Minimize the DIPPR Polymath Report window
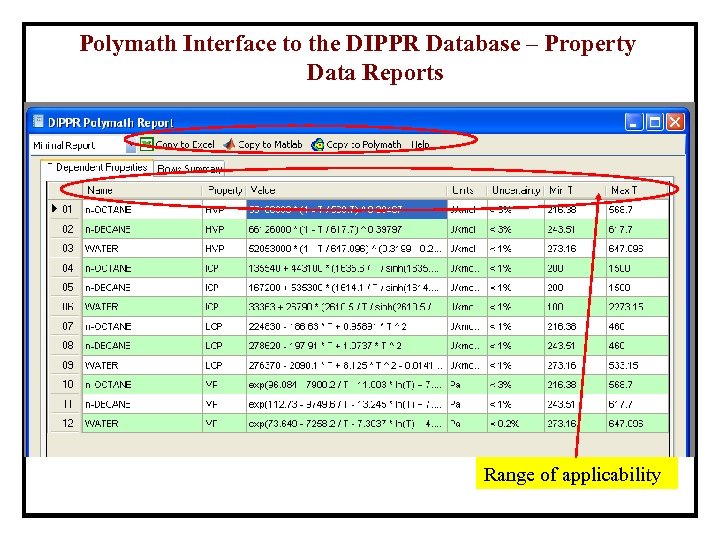Screen dimensions: 720x540 (x=634, y=122)
